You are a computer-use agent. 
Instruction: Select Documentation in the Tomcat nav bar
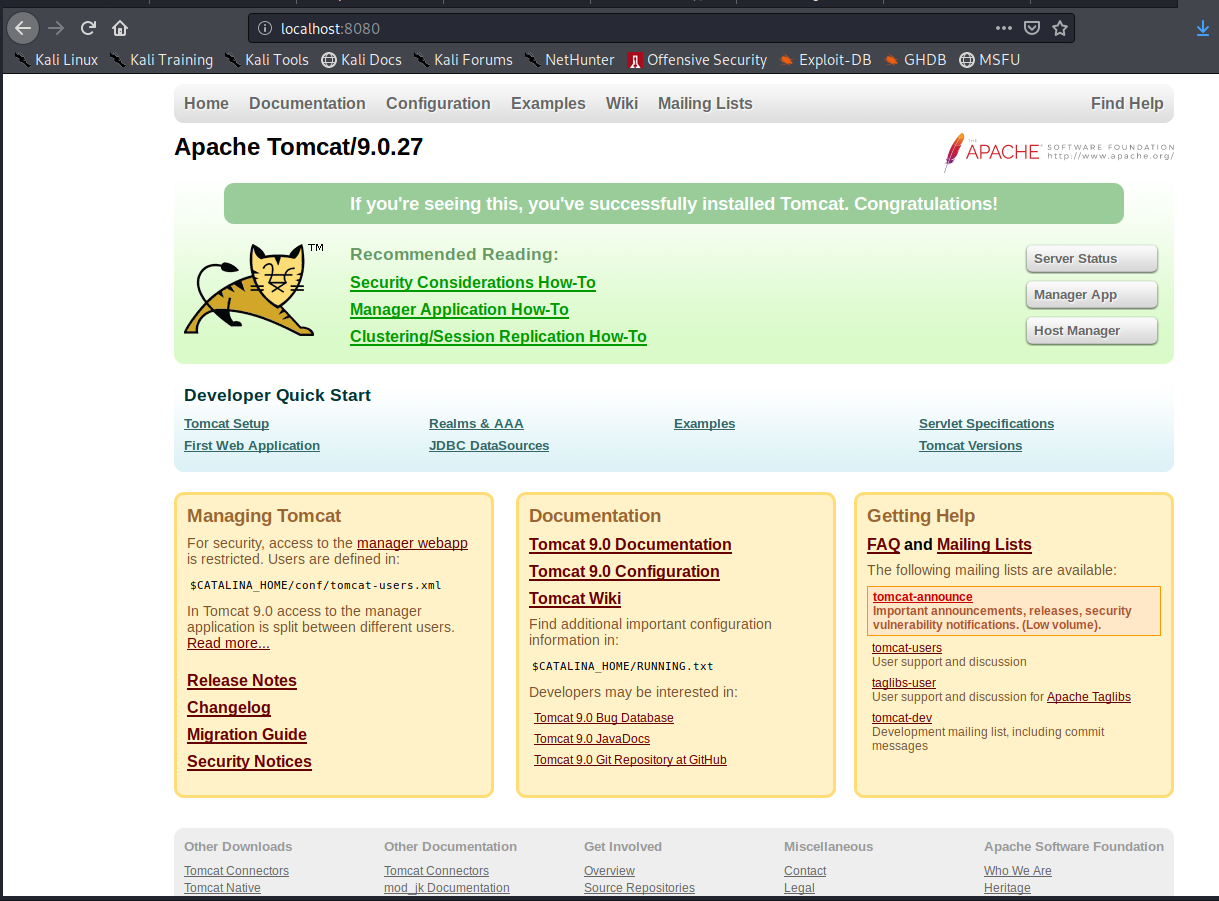[307, 104]
